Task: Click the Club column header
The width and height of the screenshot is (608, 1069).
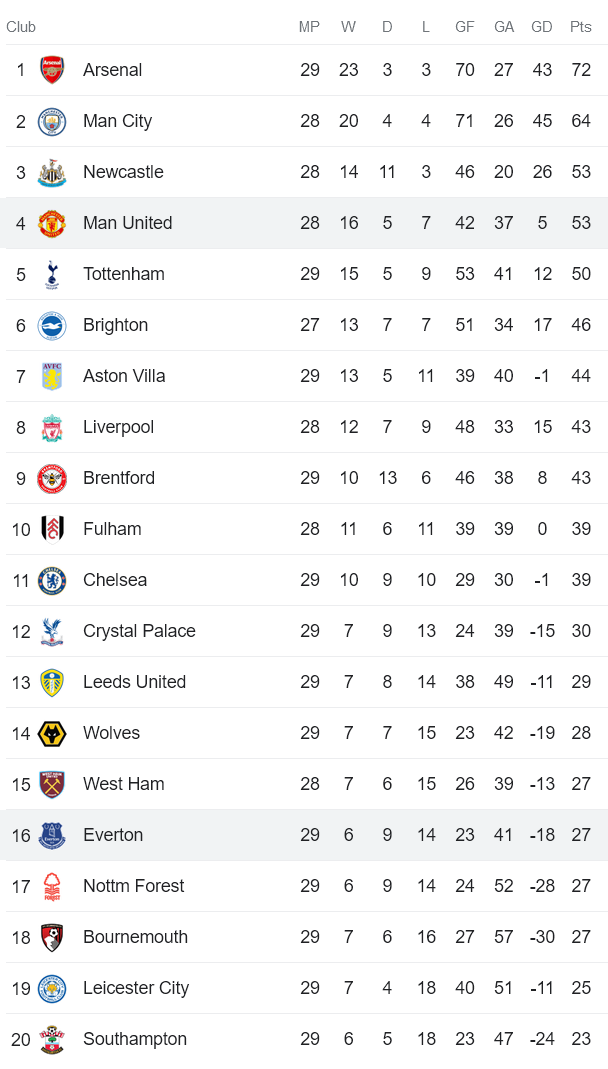Action: click(21, 27)
